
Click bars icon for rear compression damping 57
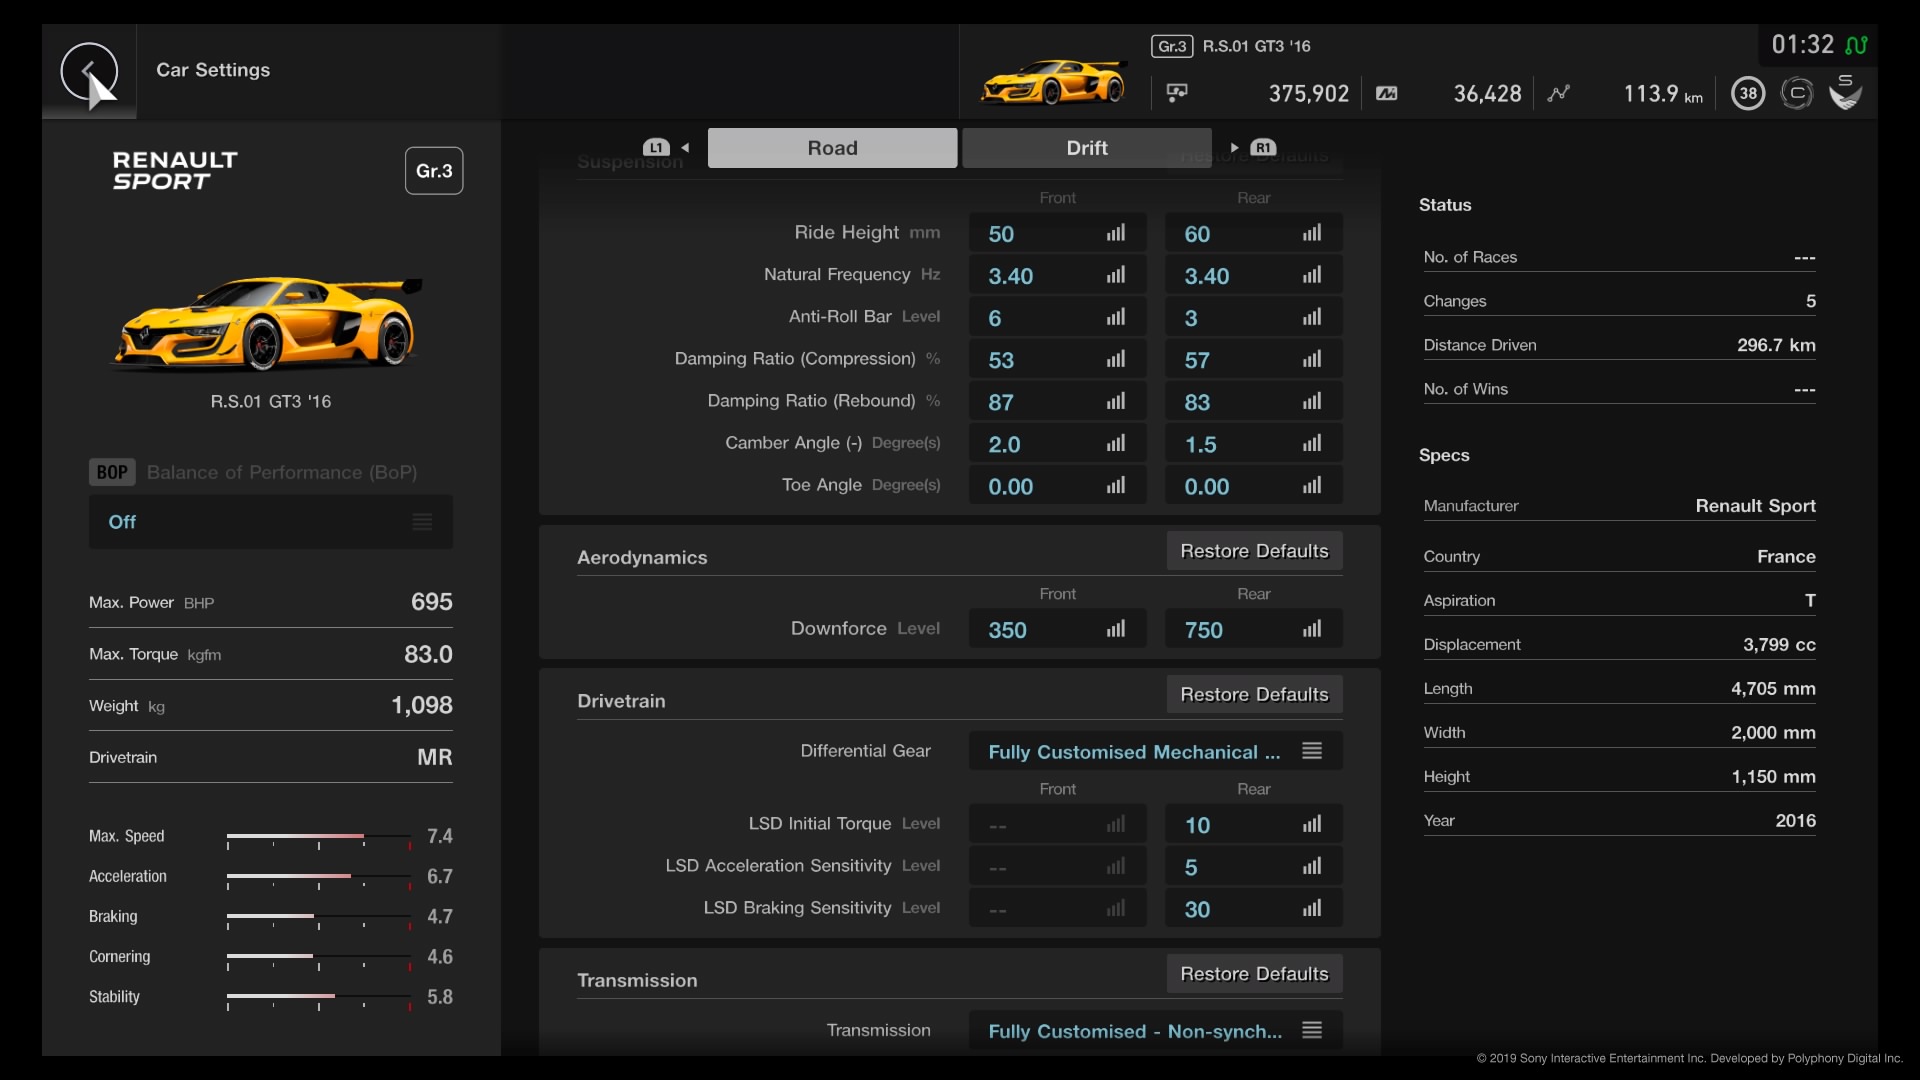coord(1312,359)
